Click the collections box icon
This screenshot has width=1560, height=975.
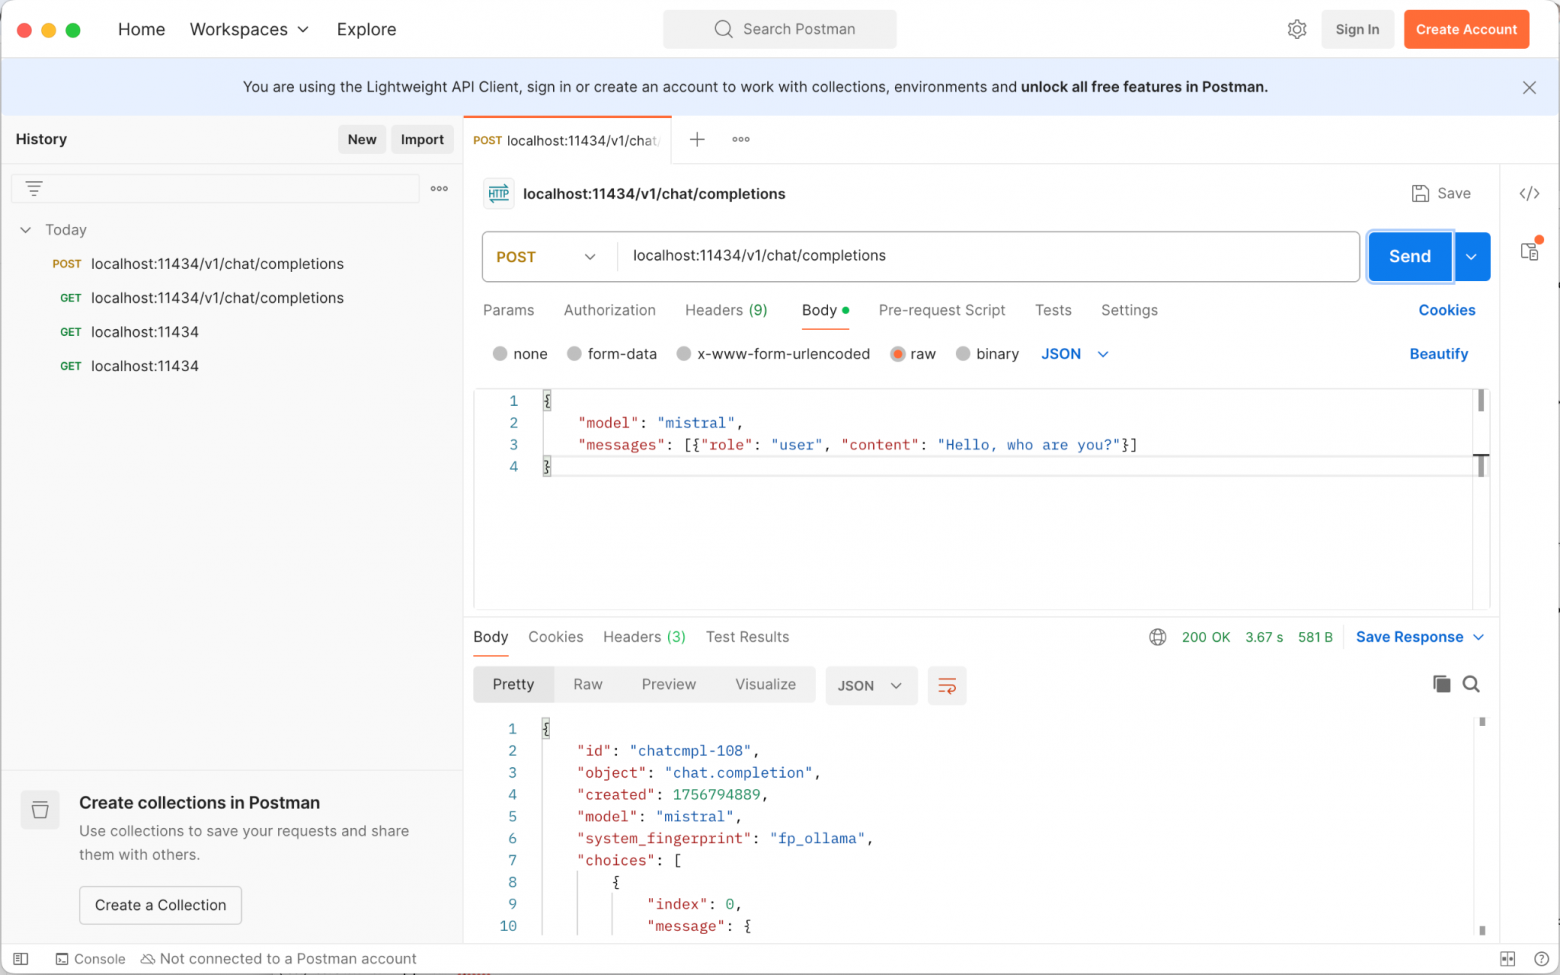(40, 809)
